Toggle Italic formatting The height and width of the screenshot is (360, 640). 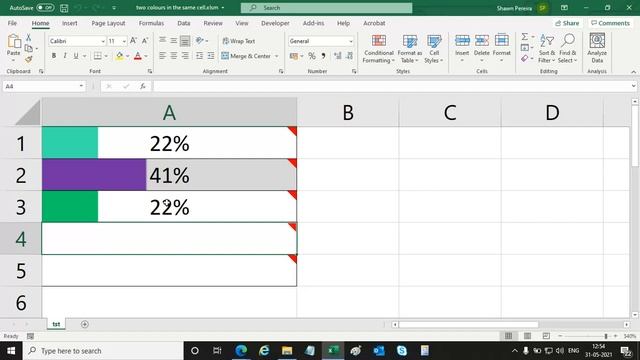64,56
